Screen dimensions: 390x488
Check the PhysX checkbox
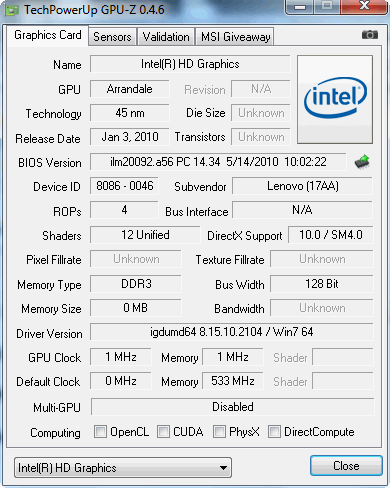(x=219, y=431)
